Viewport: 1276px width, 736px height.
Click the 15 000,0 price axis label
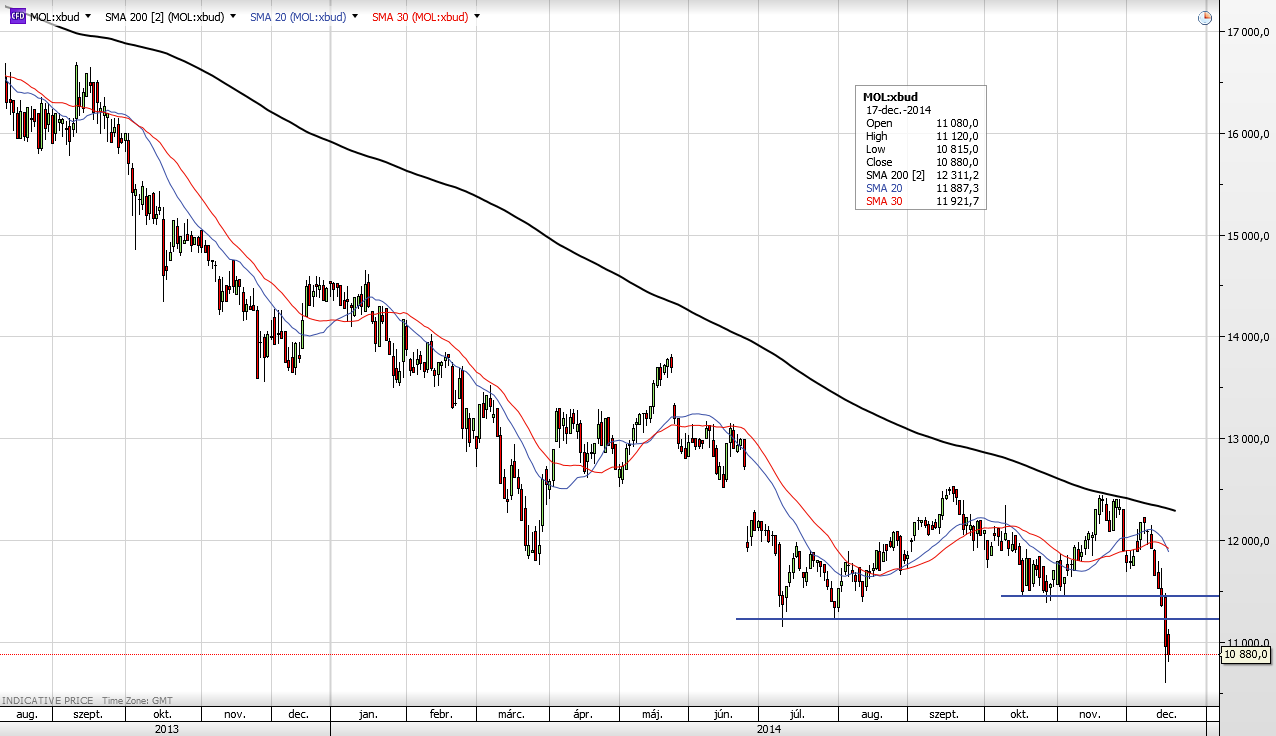pyautogui.click(x=1248, y=236)
